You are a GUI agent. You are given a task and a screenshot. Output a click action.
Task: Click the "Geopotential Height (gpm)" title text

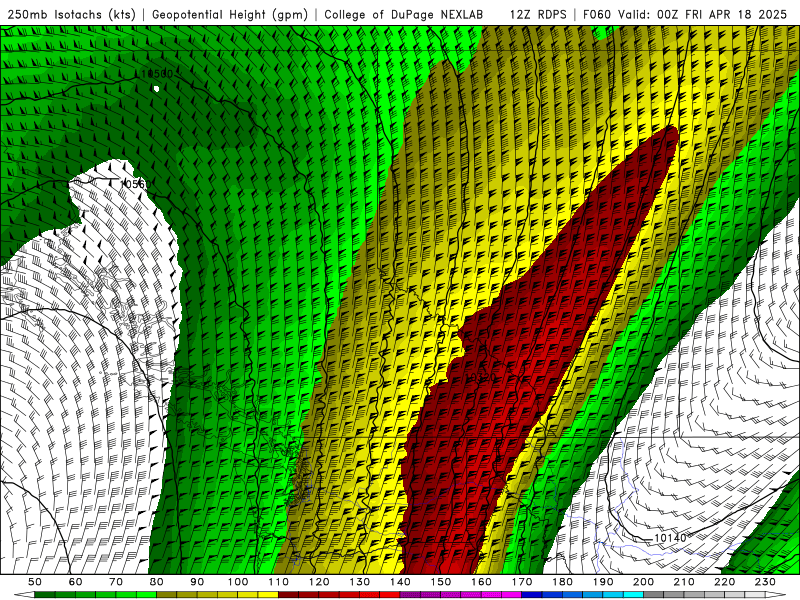point(230,14)
